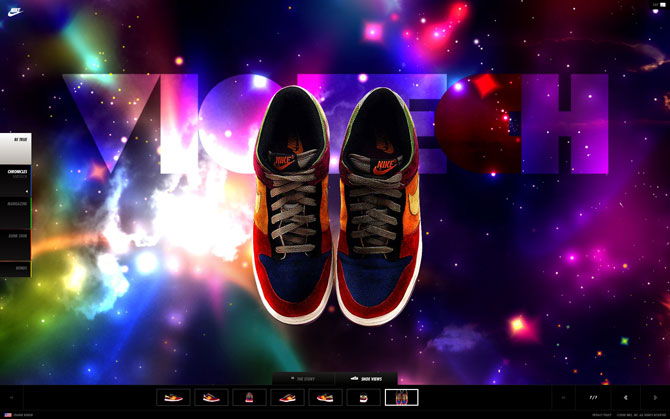This screenshot has height=419, width=670.
Task: Open the Privacy Policy footer link
Action: (602, 415)
